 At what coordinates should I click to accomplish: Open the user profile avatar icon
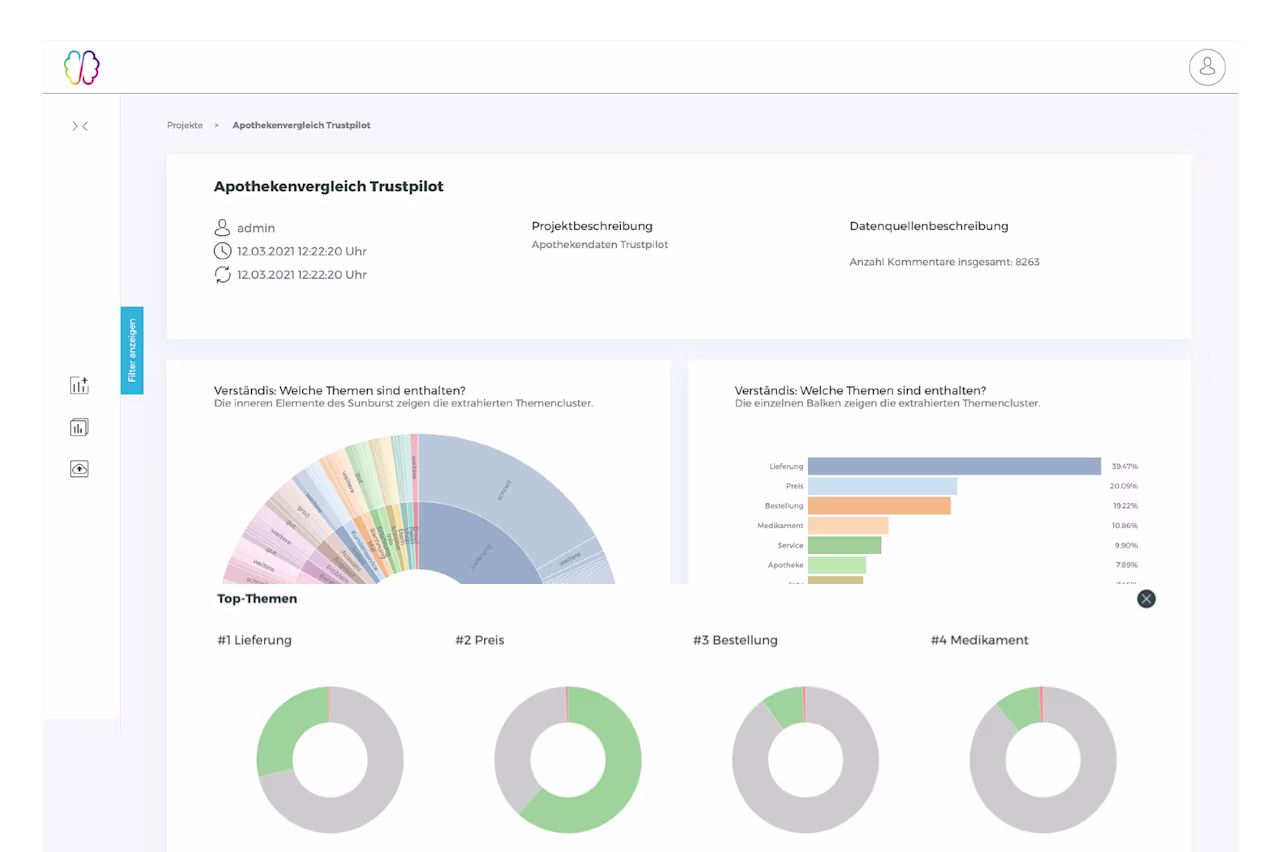(x=1207, y=67)
